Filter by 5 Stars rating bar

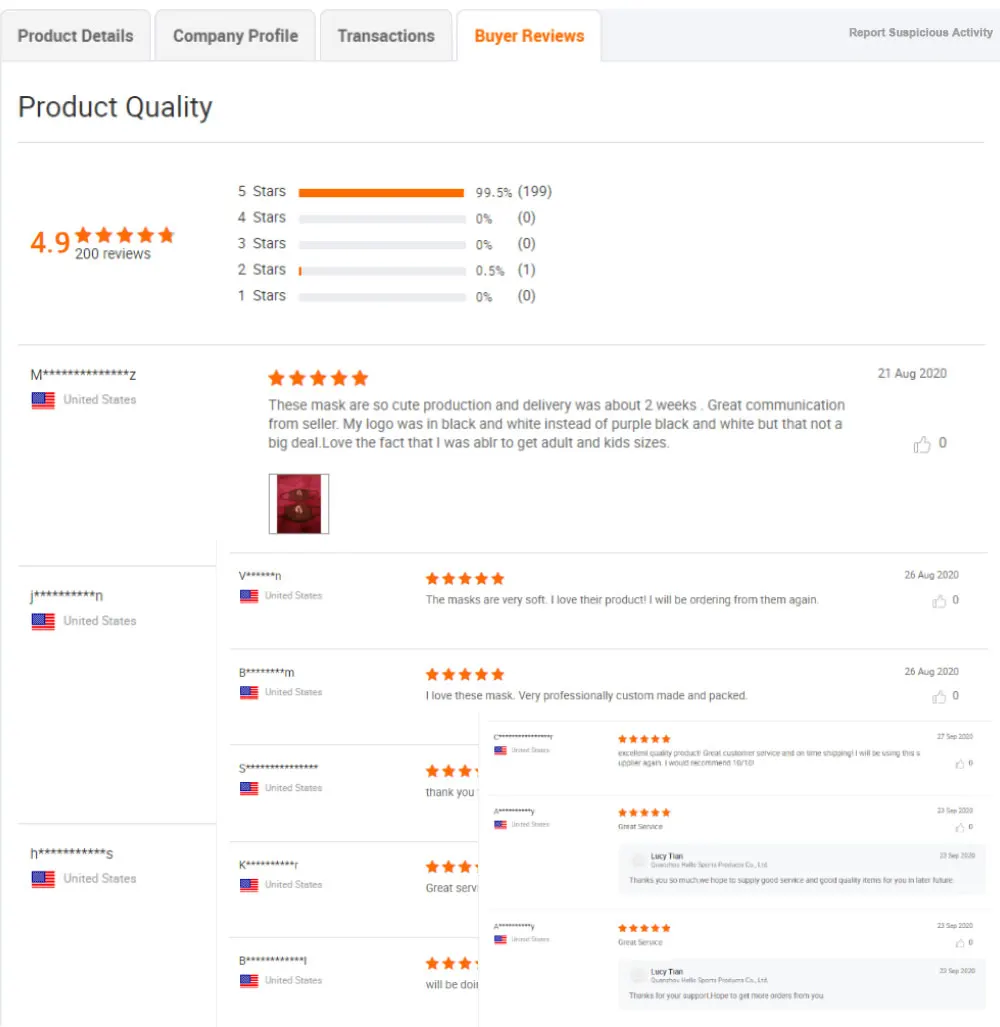pyautogui.click(x=381, y=193)
